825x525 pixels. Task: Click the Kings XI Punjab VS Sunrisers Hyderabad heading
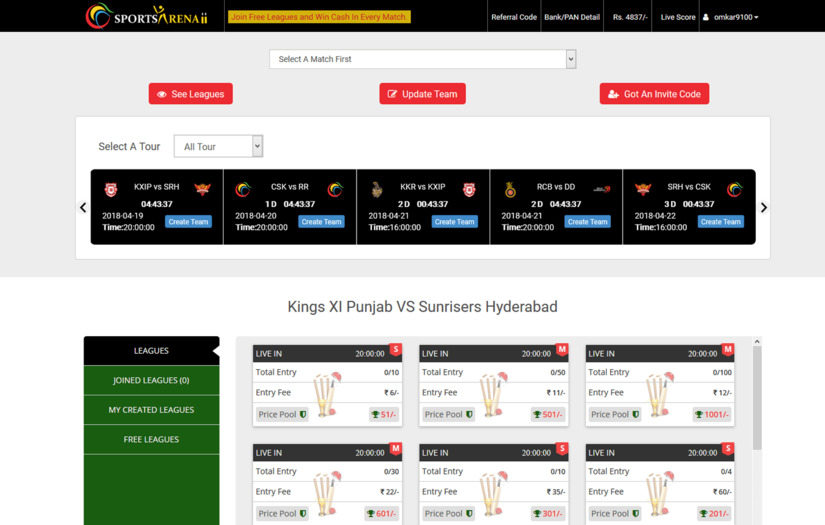422,307
